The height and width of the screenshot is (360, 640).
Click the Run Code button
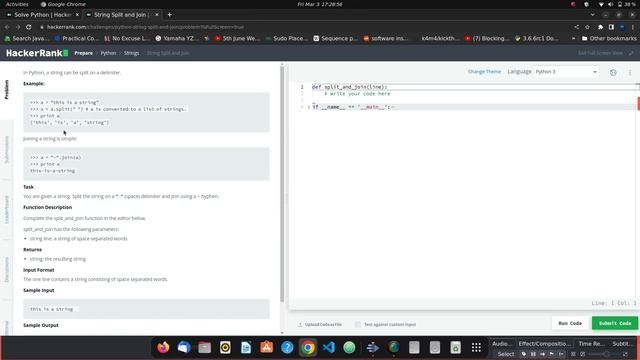(x=570, y=323)
